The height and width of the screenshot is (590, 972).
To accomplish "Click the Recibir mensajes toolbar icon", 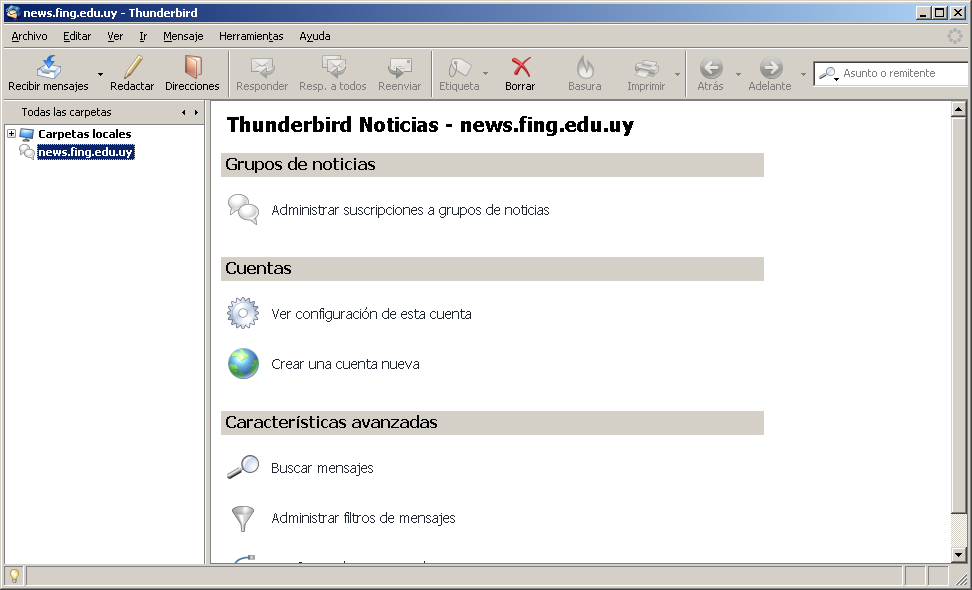I will (48, 67).
